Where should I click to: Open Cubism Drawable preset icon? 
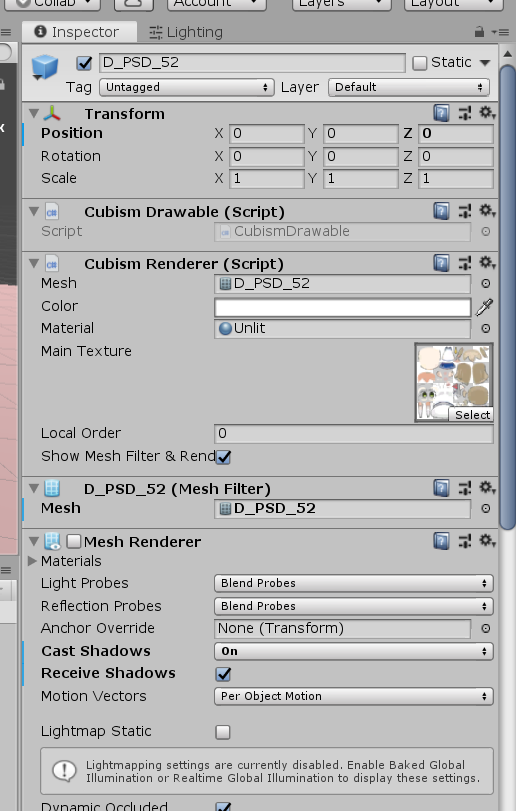coord(465,211)
